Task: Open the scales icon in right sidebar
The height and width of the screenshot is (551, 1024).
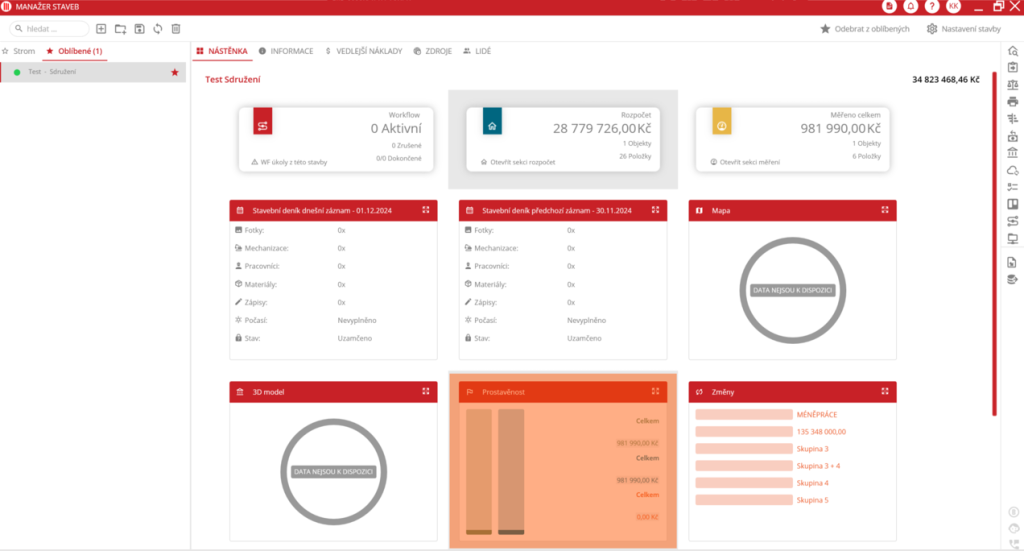Action: click(x=1013, y=84)
